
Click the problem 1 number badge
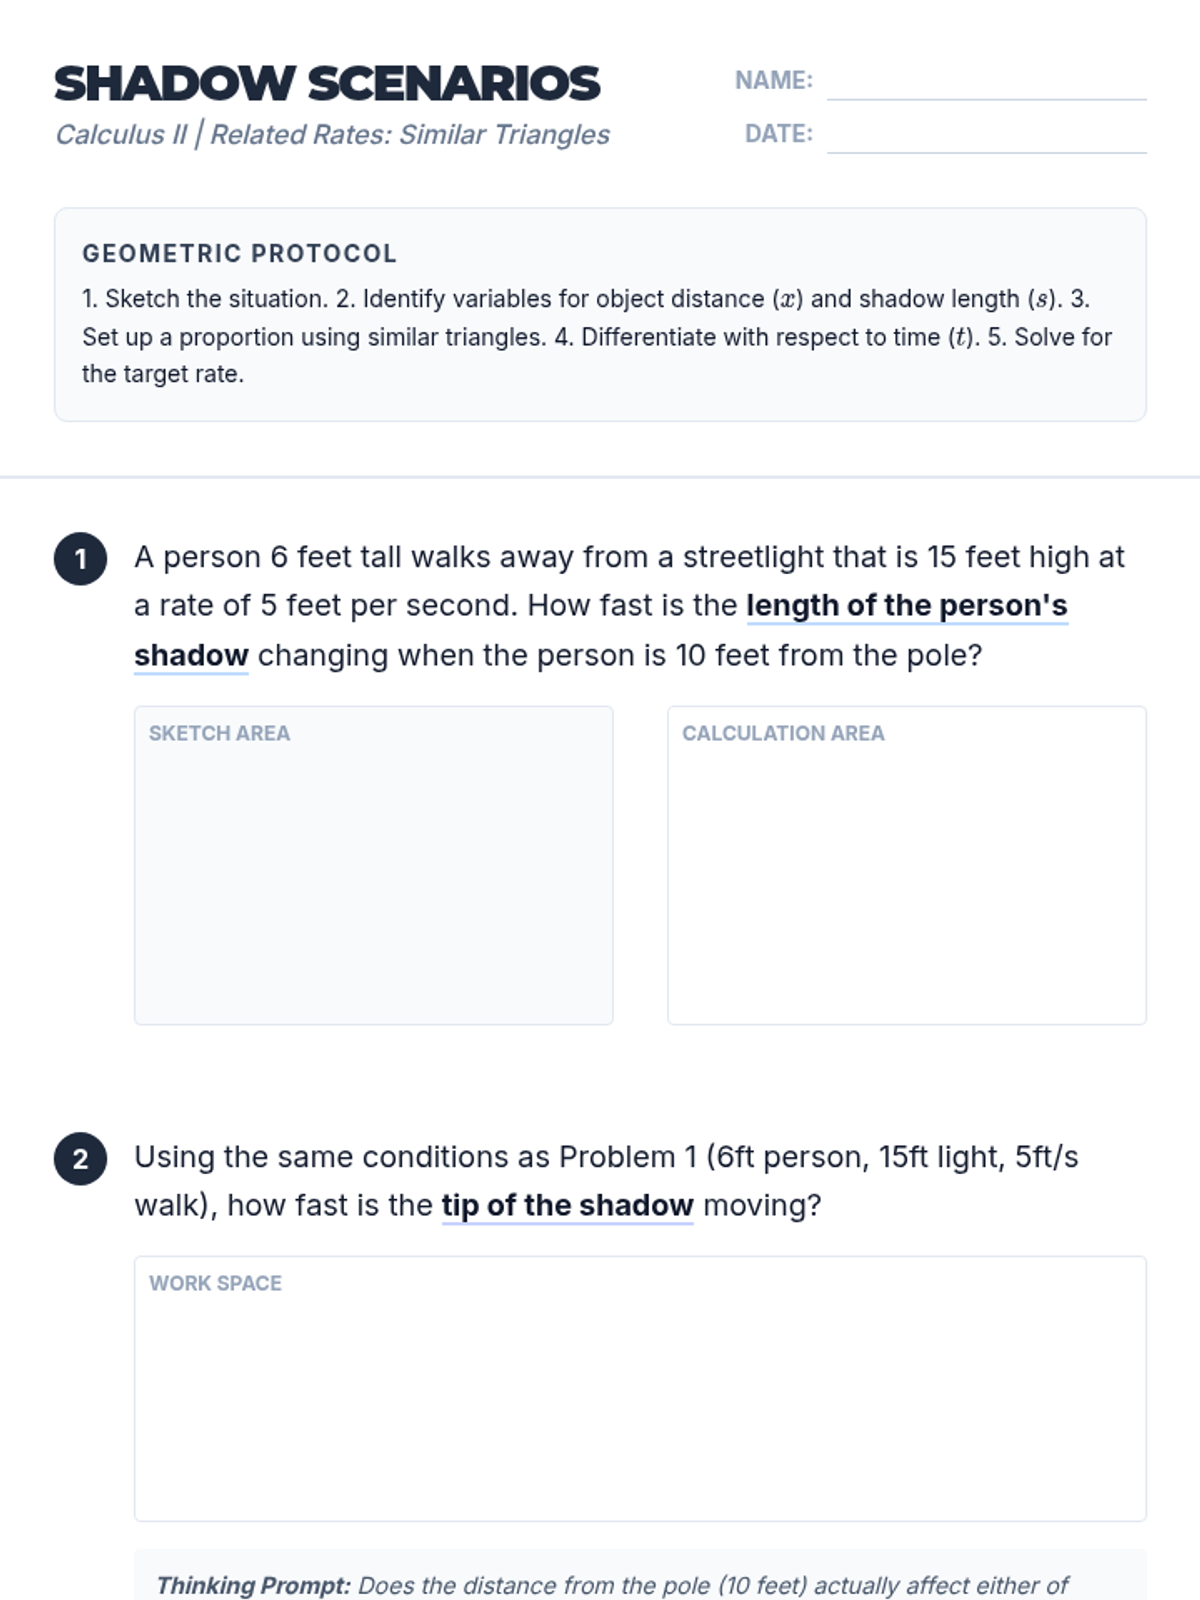[x=80, y=559]
